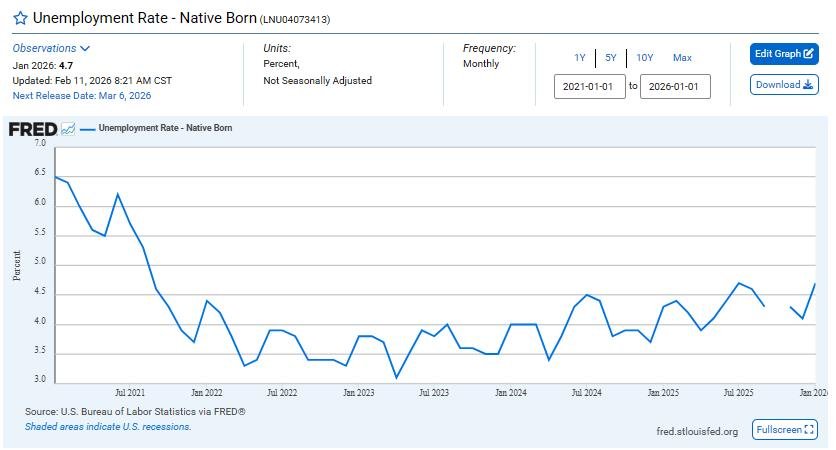Click the end date field 2026-01-01
This screenshot has width=836, height=450.
(675, 87)
